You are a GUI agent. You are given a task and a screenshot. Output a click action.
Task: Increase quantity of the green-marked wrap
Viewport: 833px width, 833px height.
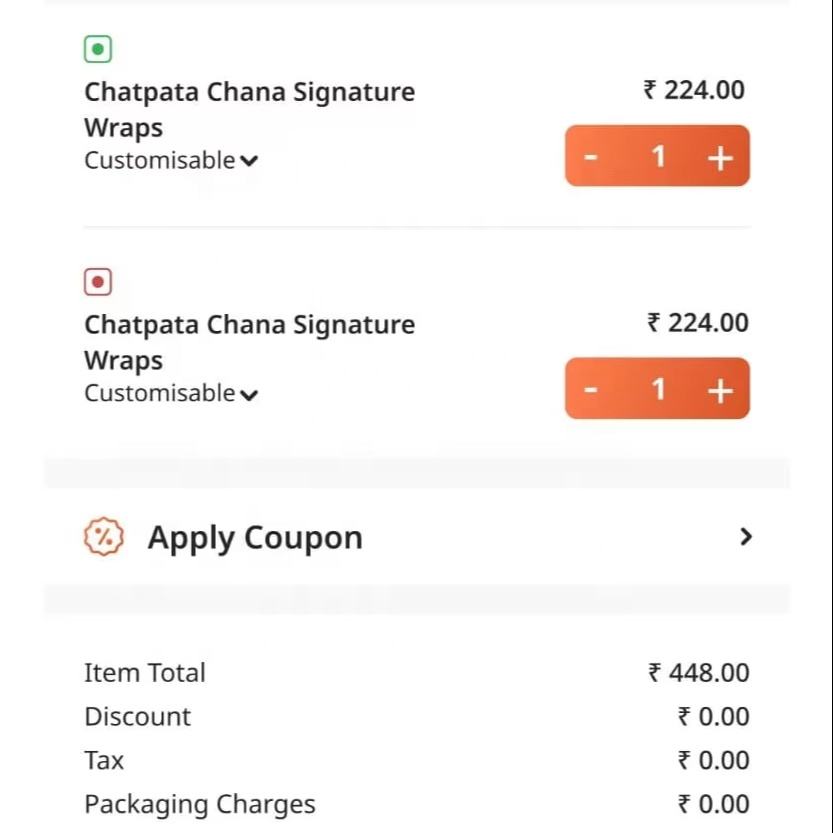click(x=720, y=157)
